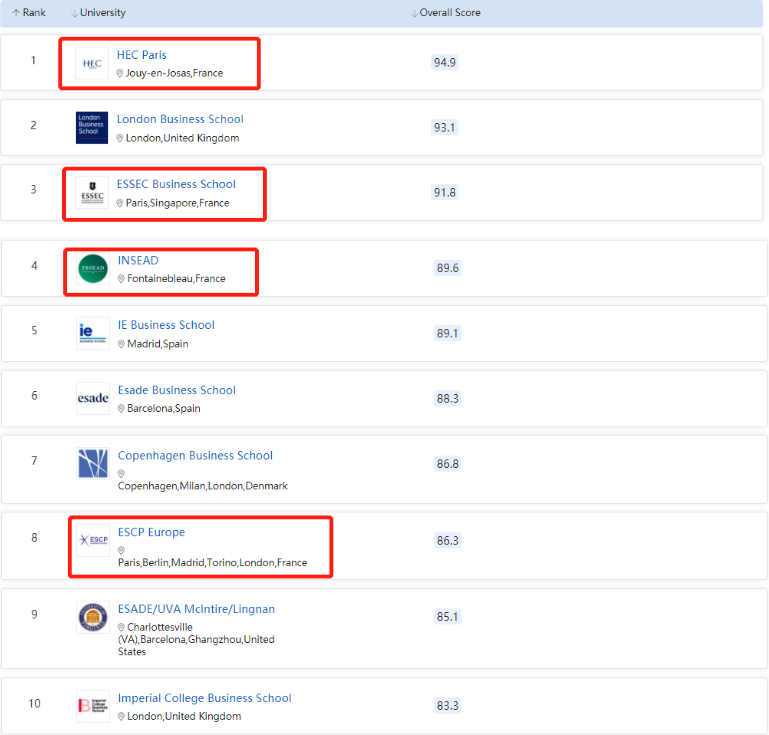
Task: Click the location pin next to Paris,Singapore,France
Action: [x=120, y=203]
